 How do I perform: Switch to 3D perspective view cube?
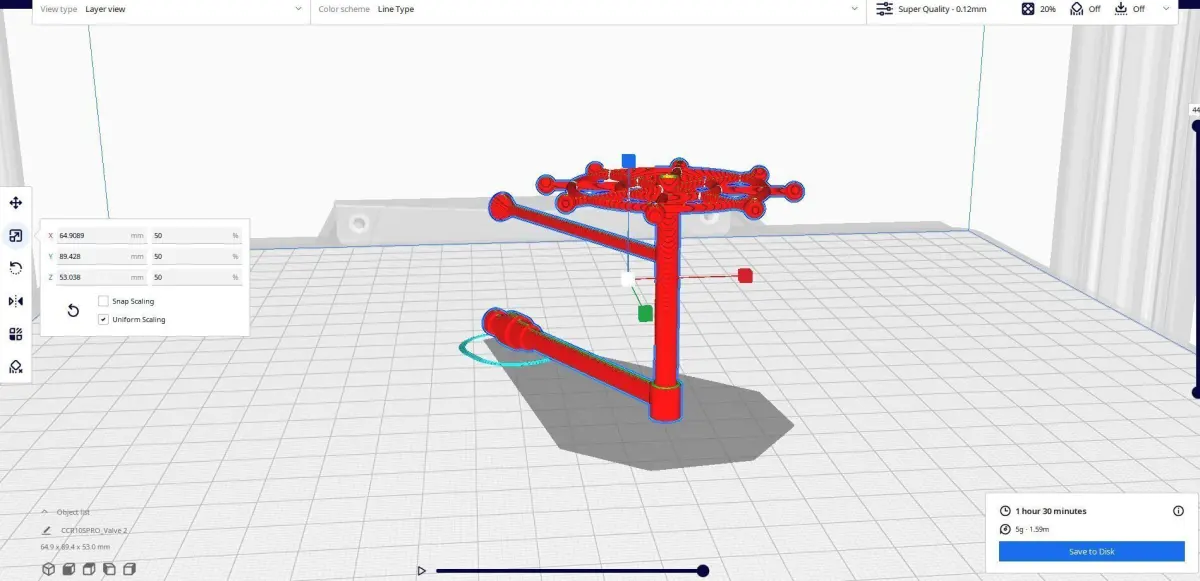coord(48,569)
